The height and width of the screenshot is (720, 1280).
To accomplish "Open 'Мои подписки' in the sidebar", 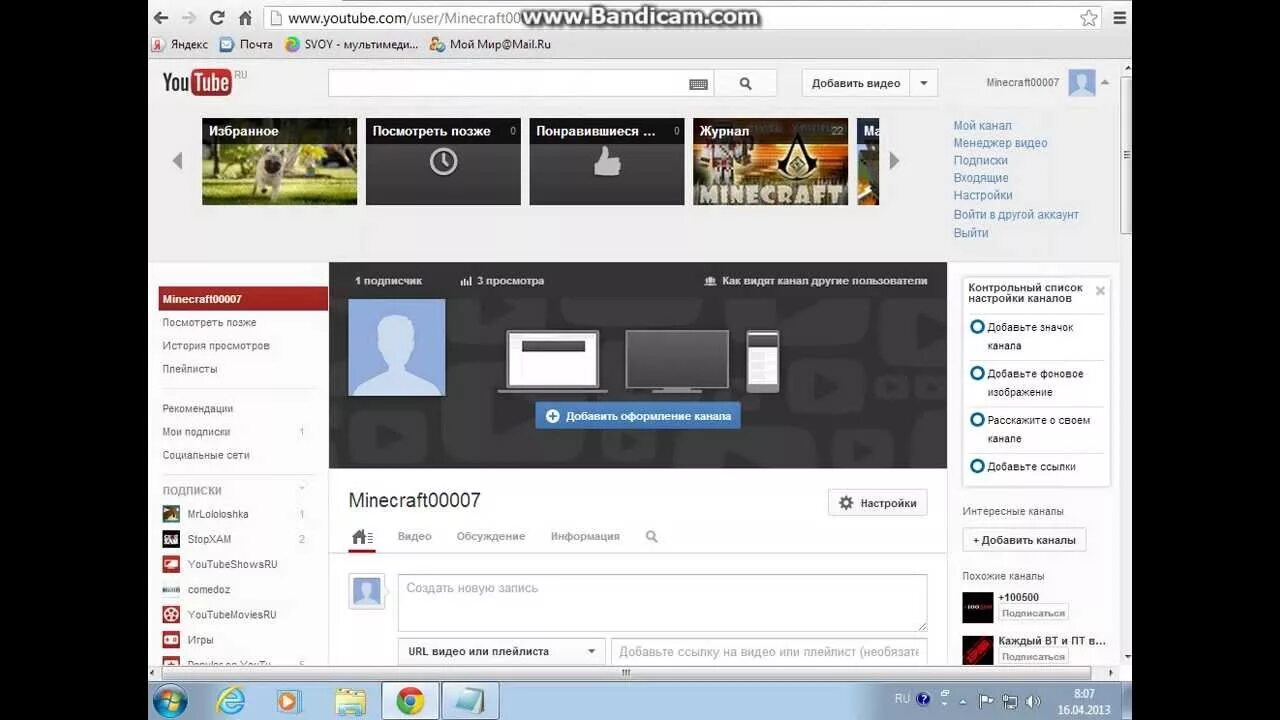I will pos(196,432).
